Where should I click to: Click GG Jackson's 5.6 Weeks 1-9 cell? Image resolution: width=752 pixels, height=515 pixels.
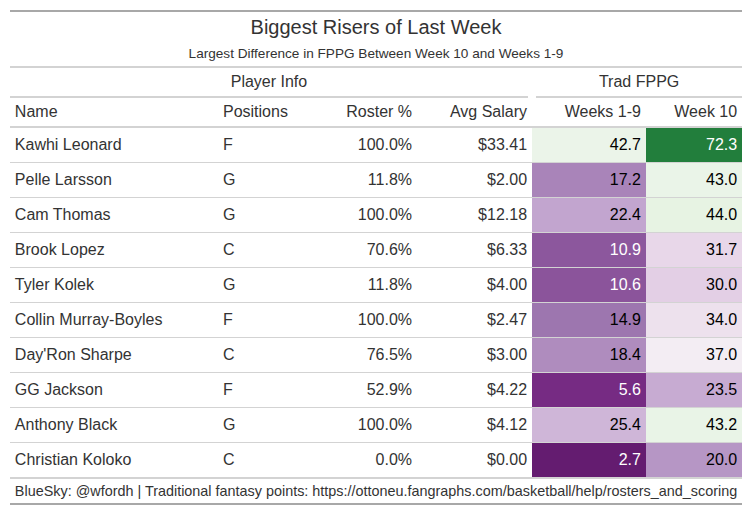588,389
